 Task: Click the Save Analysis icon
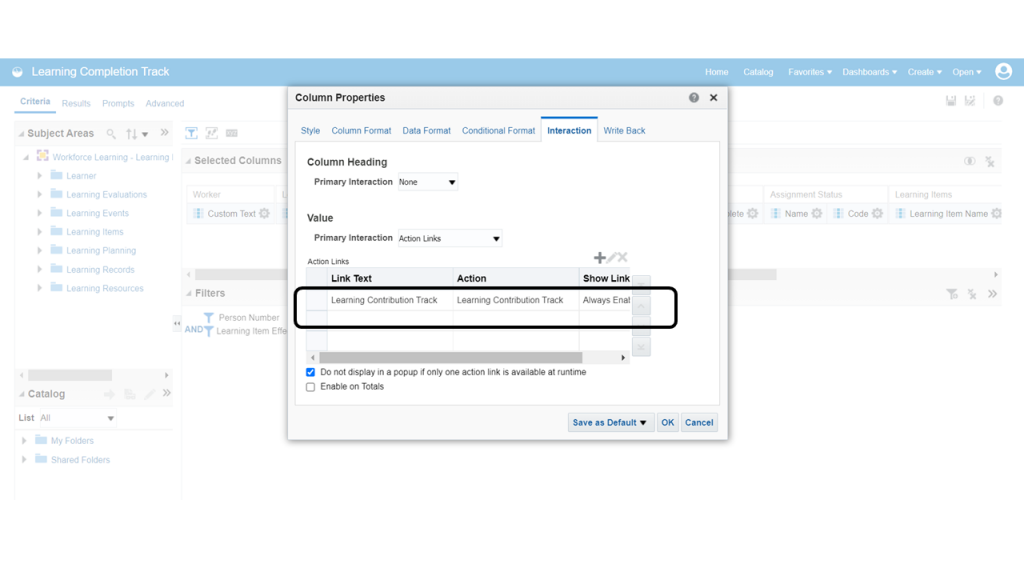[951, 101]
